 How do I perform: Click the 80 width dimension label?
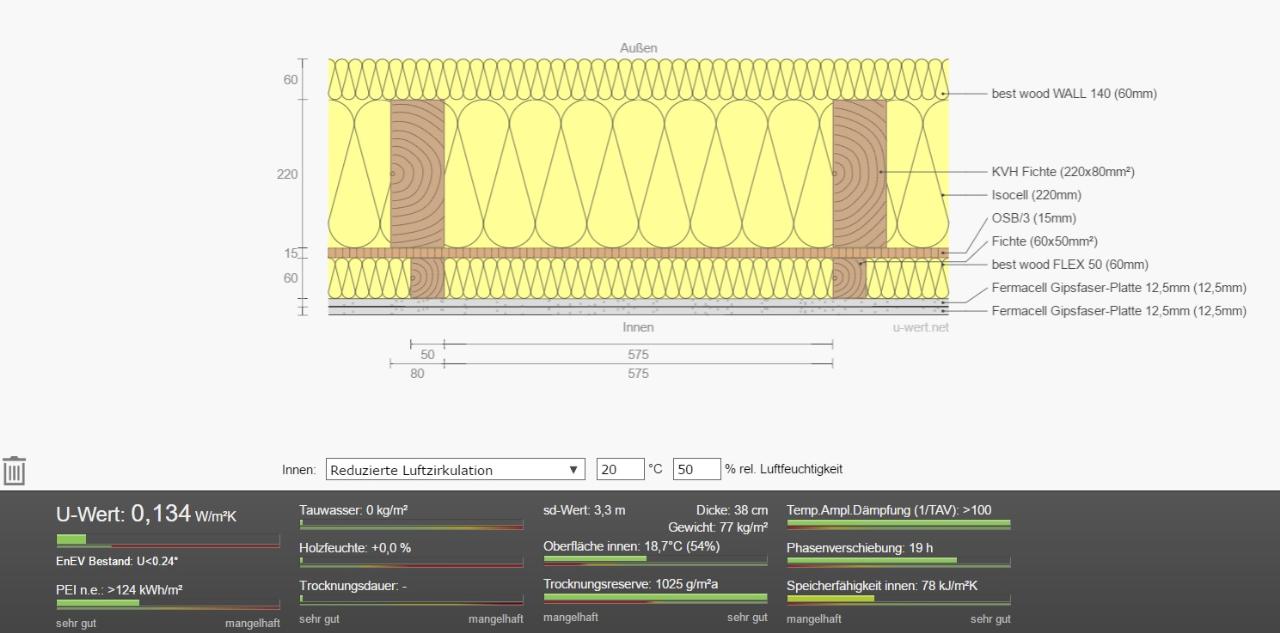coord(417,374)
